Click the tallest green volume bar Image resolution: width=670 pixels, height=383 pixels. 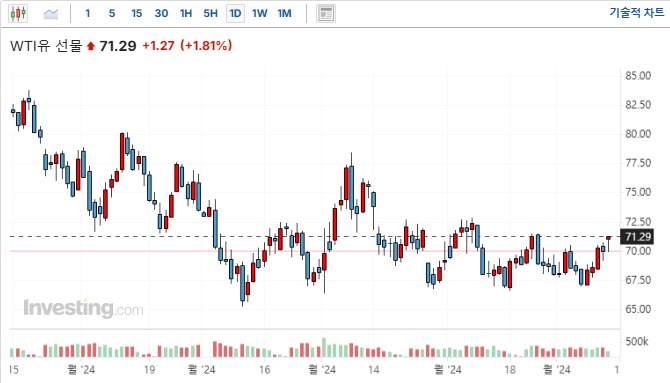(x=324, y=348)
